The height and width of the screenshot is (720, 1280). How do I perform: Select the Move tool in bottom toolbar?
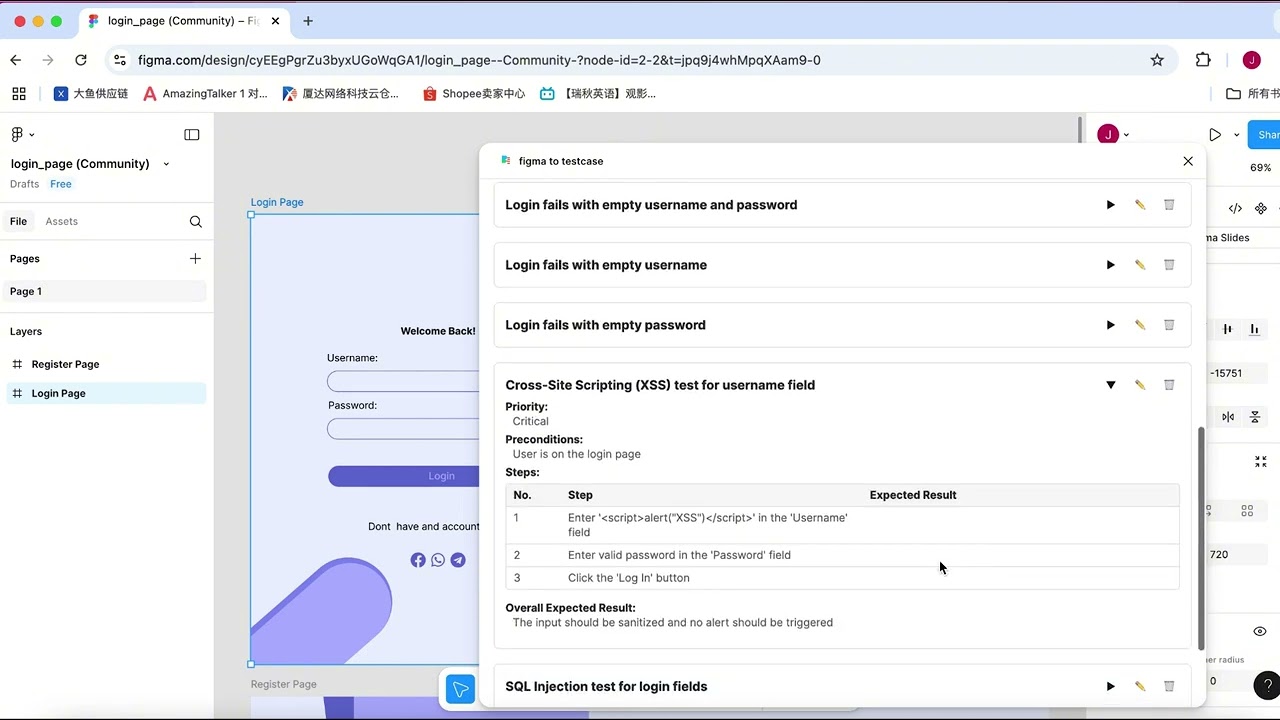pos(460,690)
